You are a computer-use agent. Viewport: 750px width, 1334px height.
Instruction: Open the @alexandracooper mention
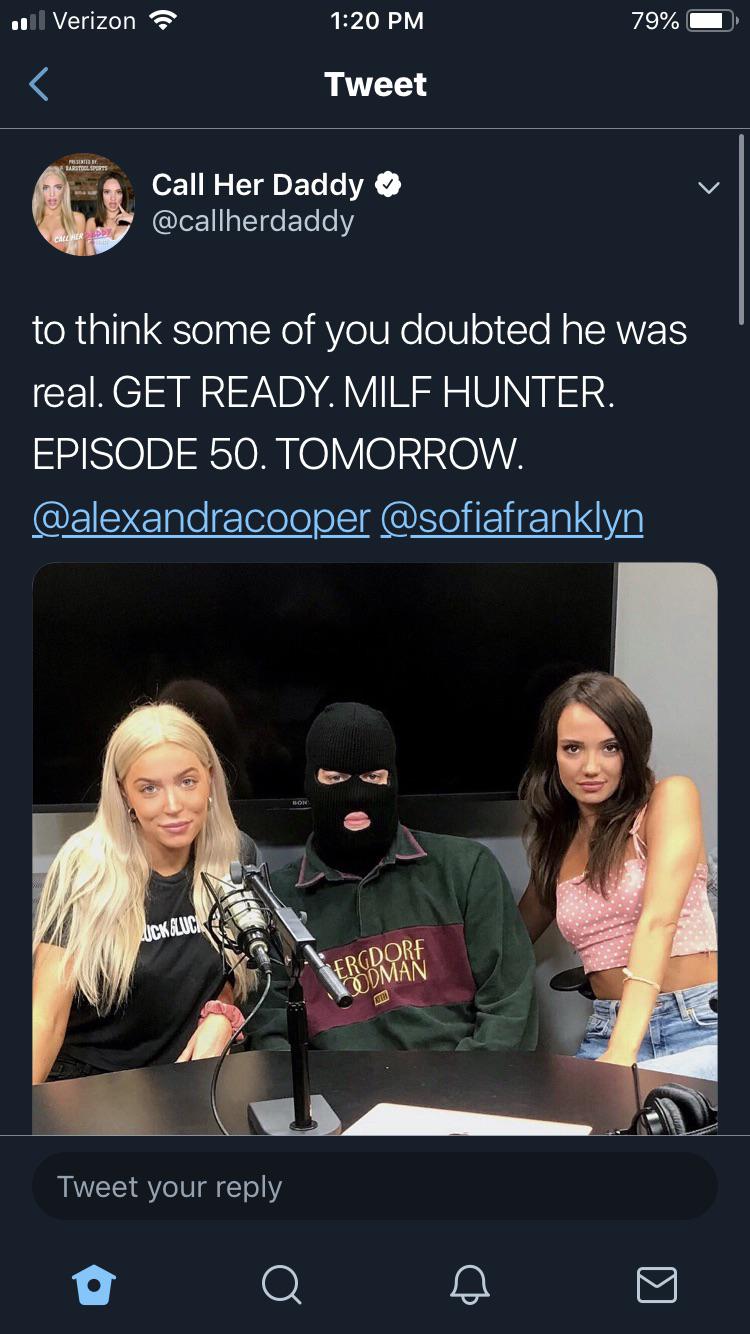pos(201,518)
